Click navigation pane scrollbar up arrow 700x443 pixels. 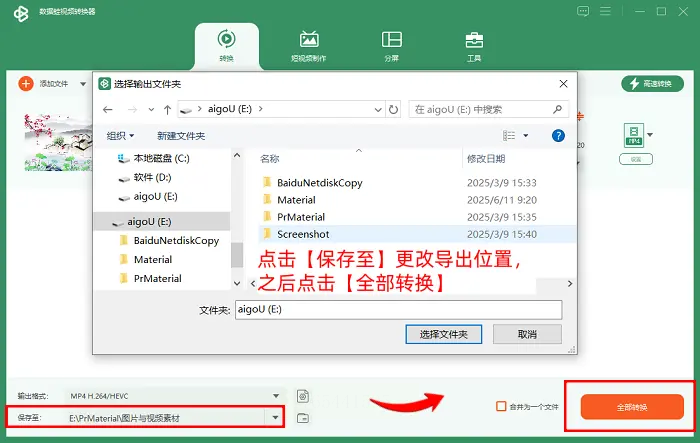coord(237,155)
